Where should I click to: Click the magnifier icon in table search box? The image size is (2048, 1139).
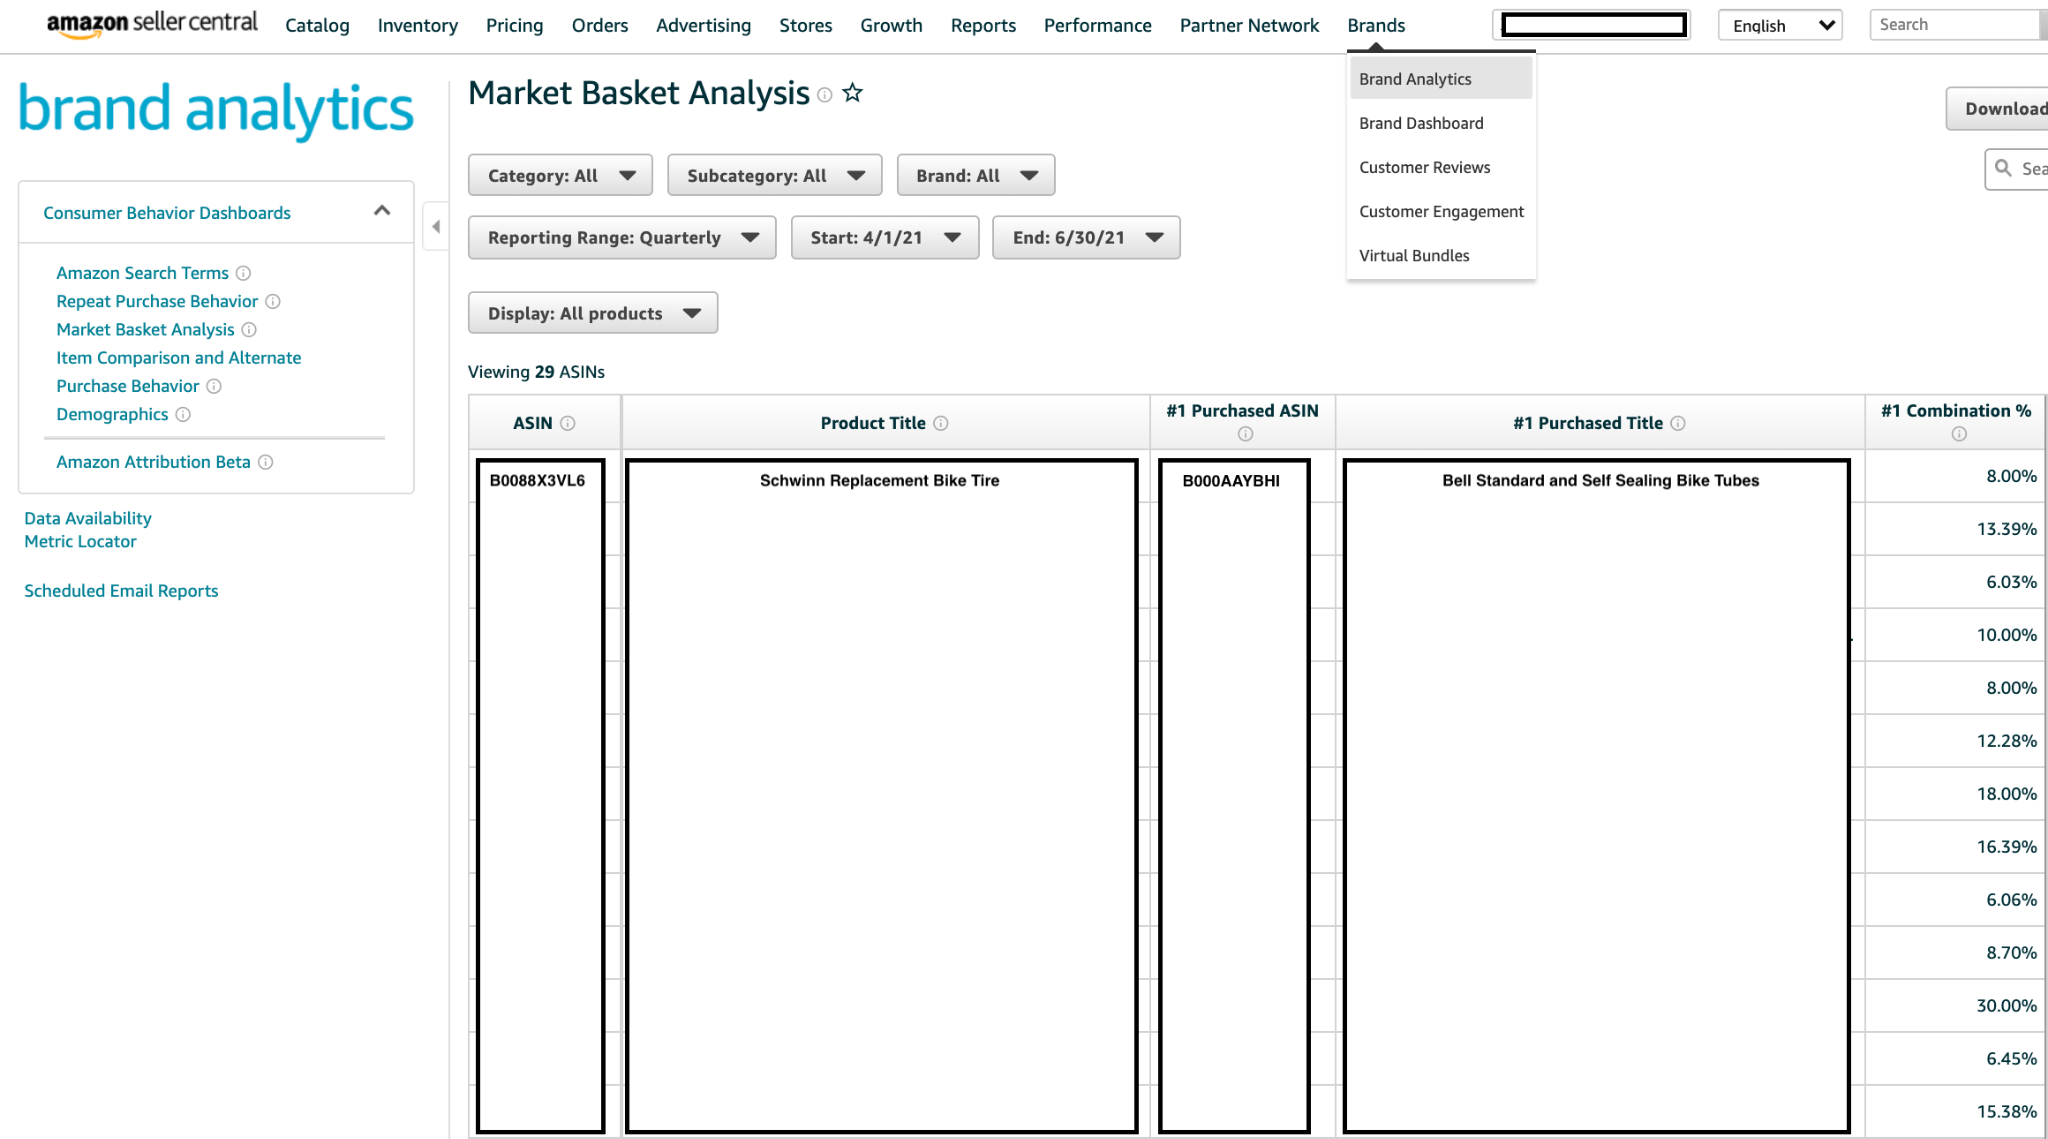click(2003, 168)
